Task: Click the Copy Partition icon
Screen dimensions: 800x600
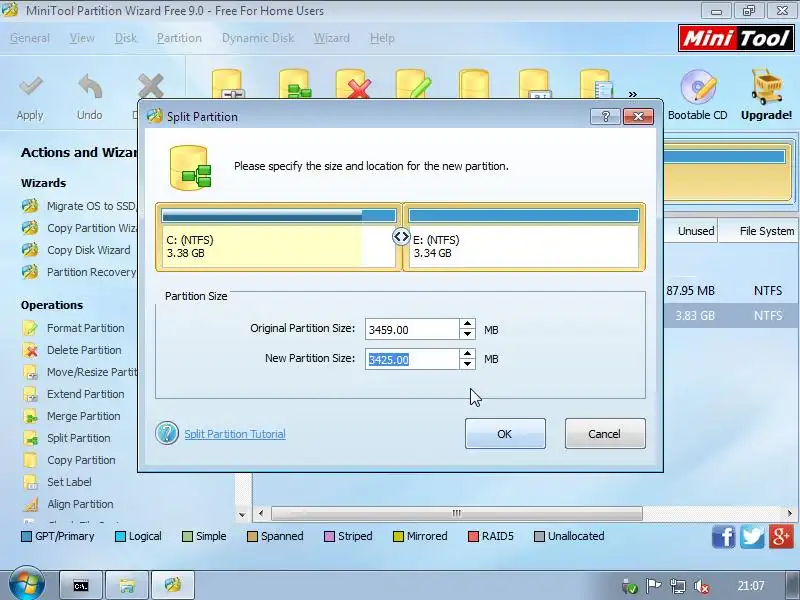Action: coord(30,460)
